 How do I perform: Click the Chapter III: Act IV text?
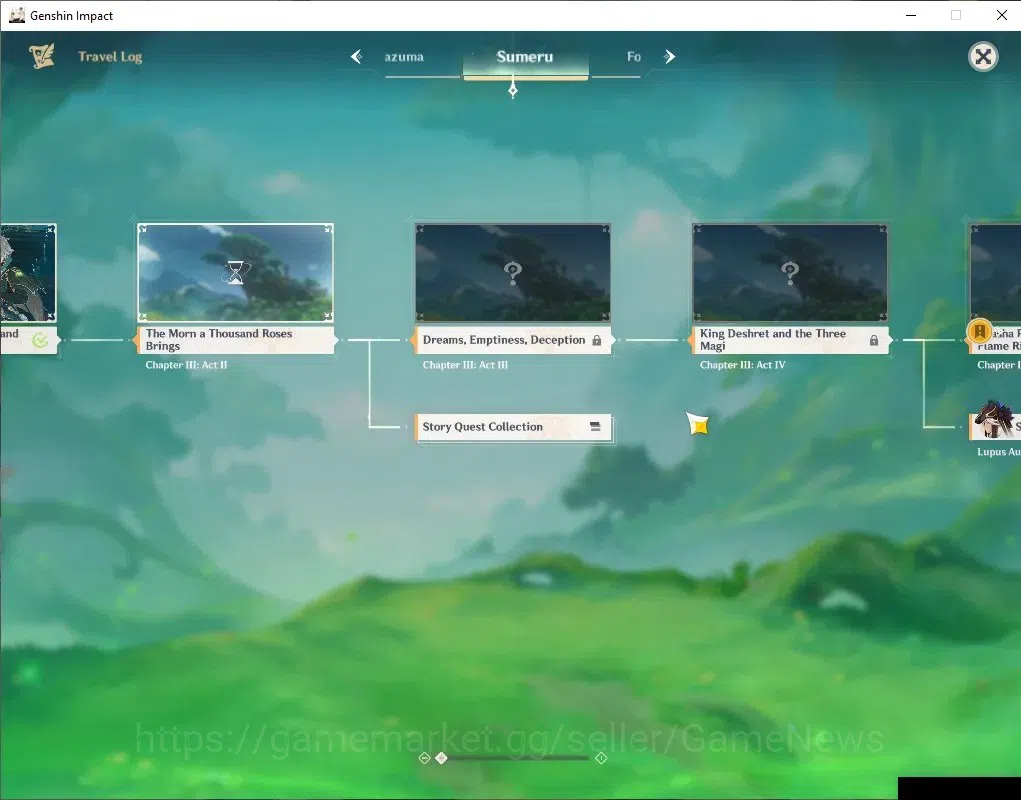[742, 365]
